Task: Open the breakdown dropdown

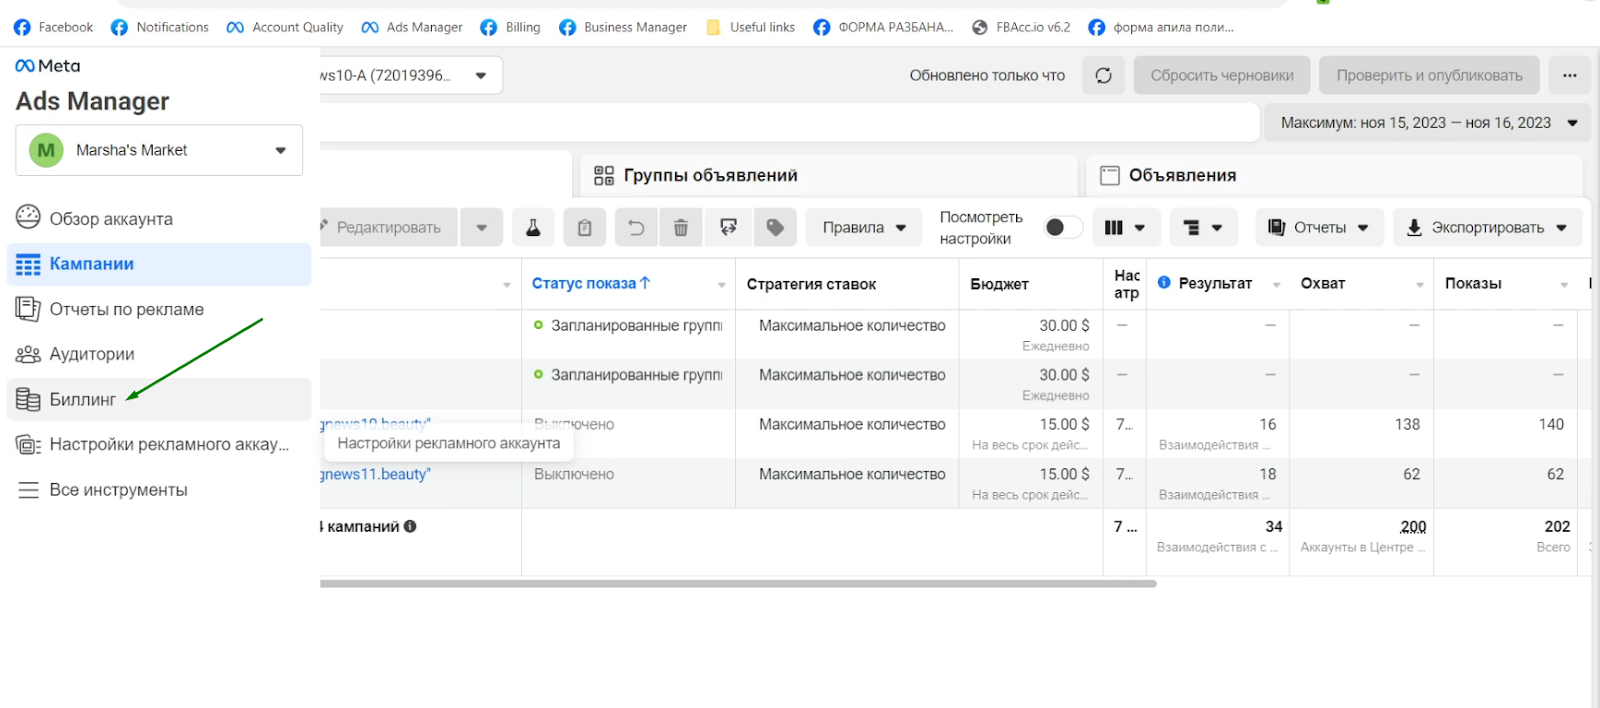Action: pyautogui.click(x=1203, y=227)
